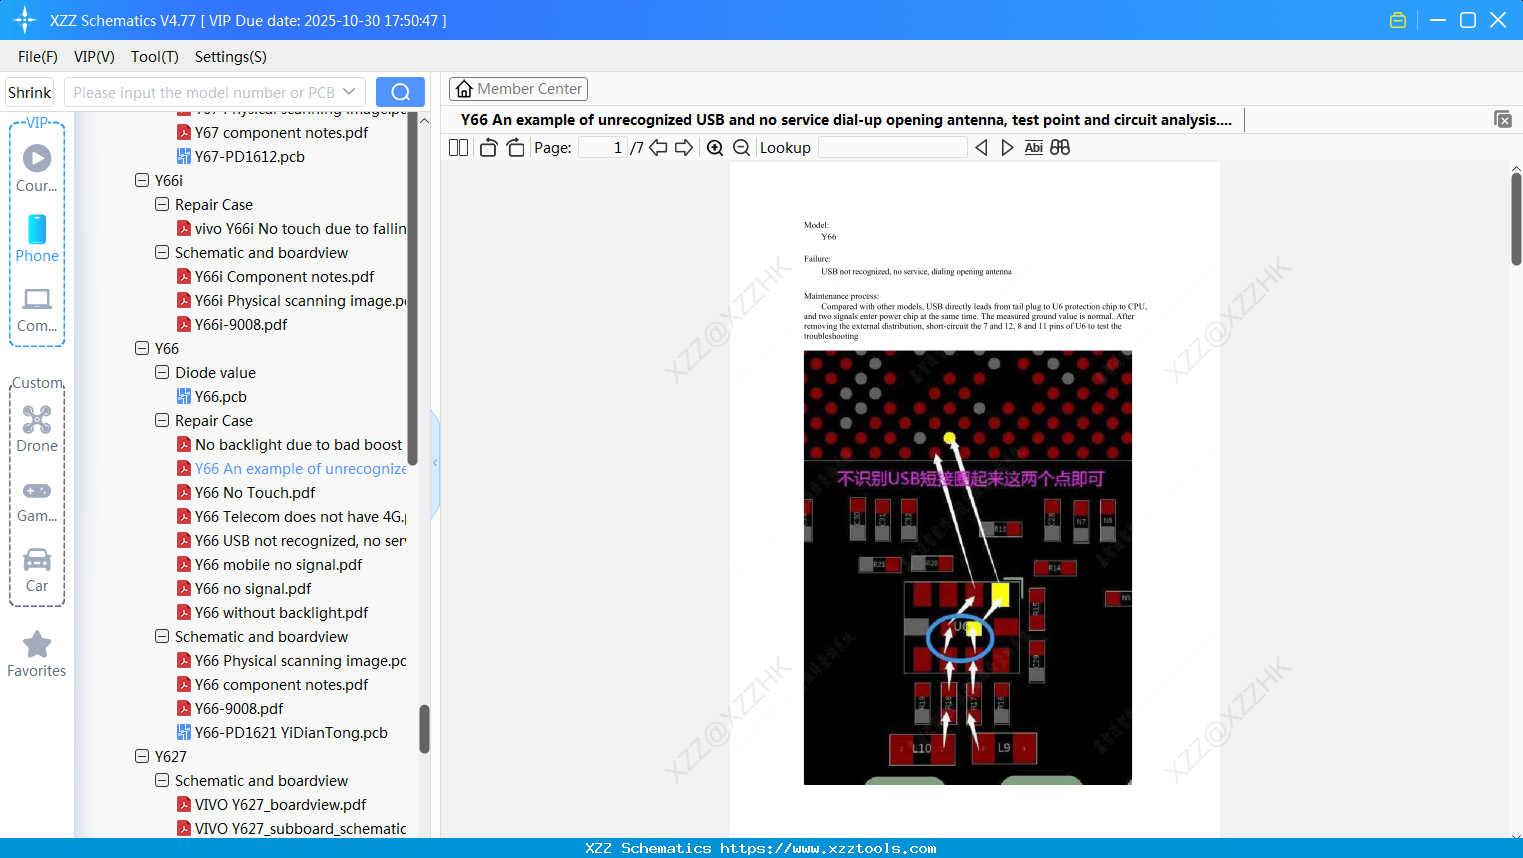Image resolution: width=1523 pixels, height=858 pixels.
Task: Open Y66 No Touch.pdf
Action: tap(246, 493)
